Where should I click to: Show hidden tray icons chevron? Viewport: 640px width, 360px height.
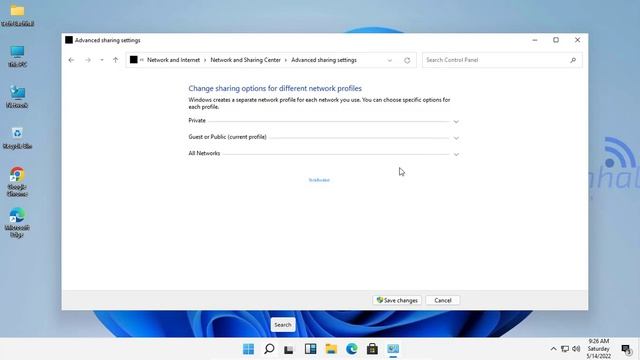coord(553,349)
